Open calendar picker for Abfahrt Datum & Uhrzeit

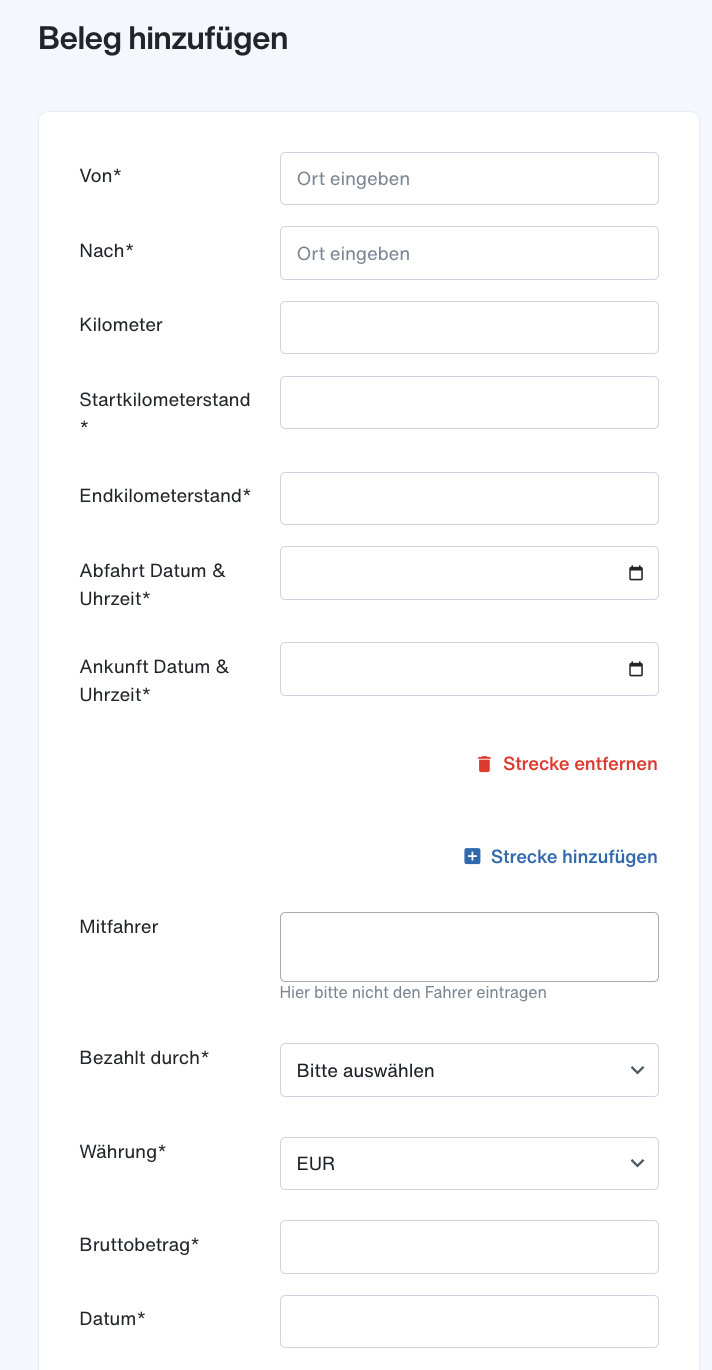tap(636, 573)
